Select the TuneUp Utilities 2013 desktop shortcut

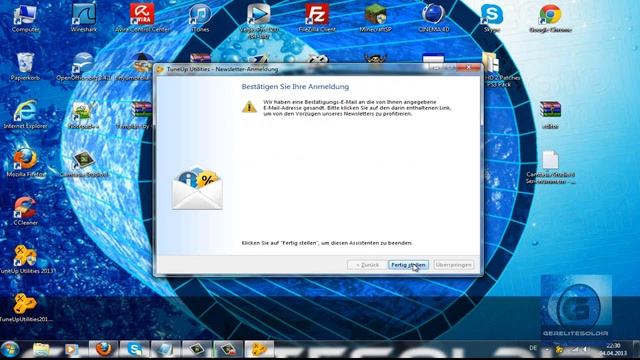pyautogui.click(x=25, y=259)
